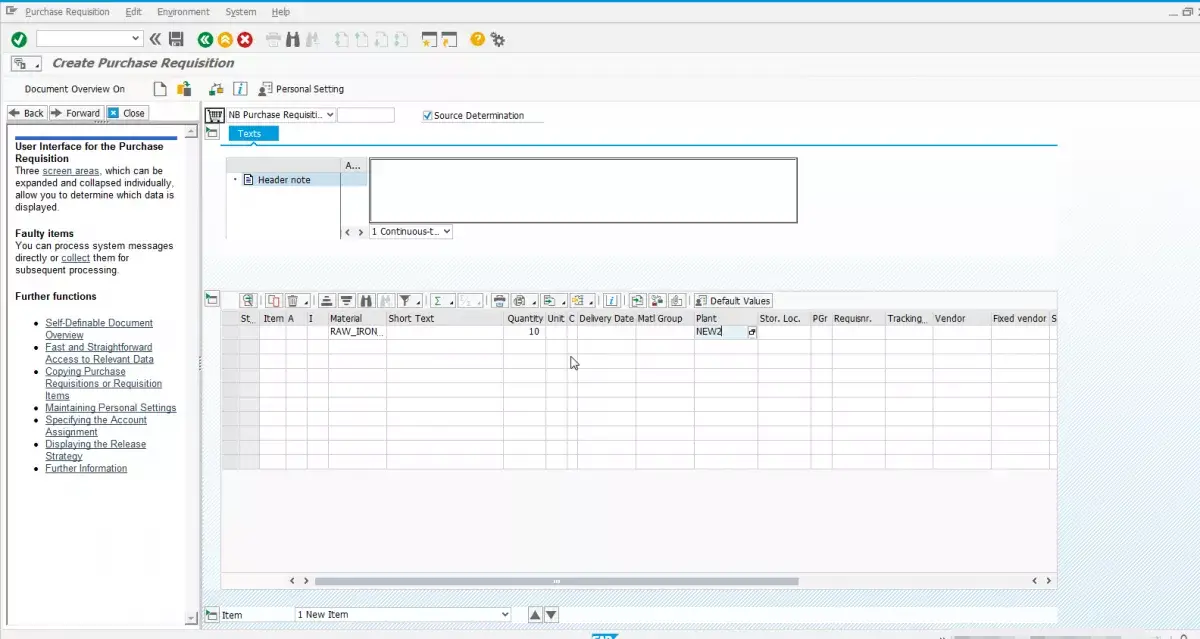Image resolution: width=1200 pixels, height=639 pixels.
Task: Click the Quantity cell showing 10
Action: click(524, 331)
